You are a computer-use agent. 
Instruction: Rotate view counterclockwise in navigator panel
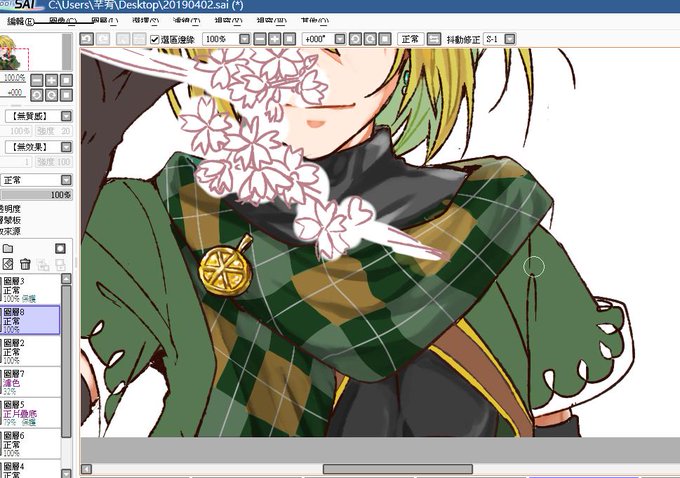[x=37, y=95]
